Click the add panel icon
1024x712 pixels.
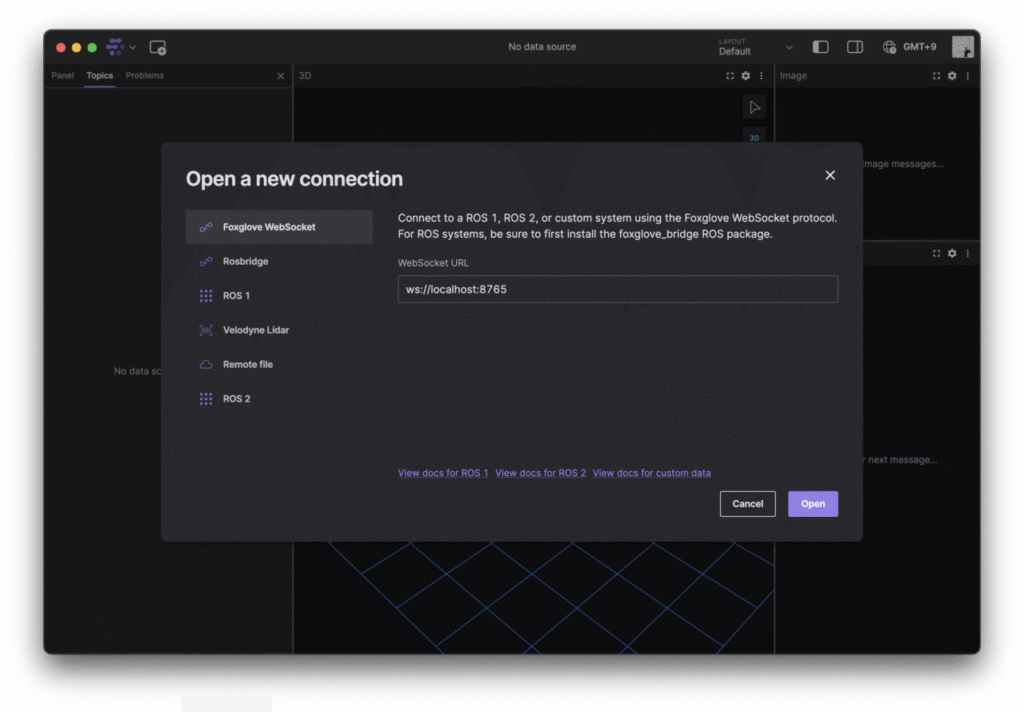click(x=157, y=47)
